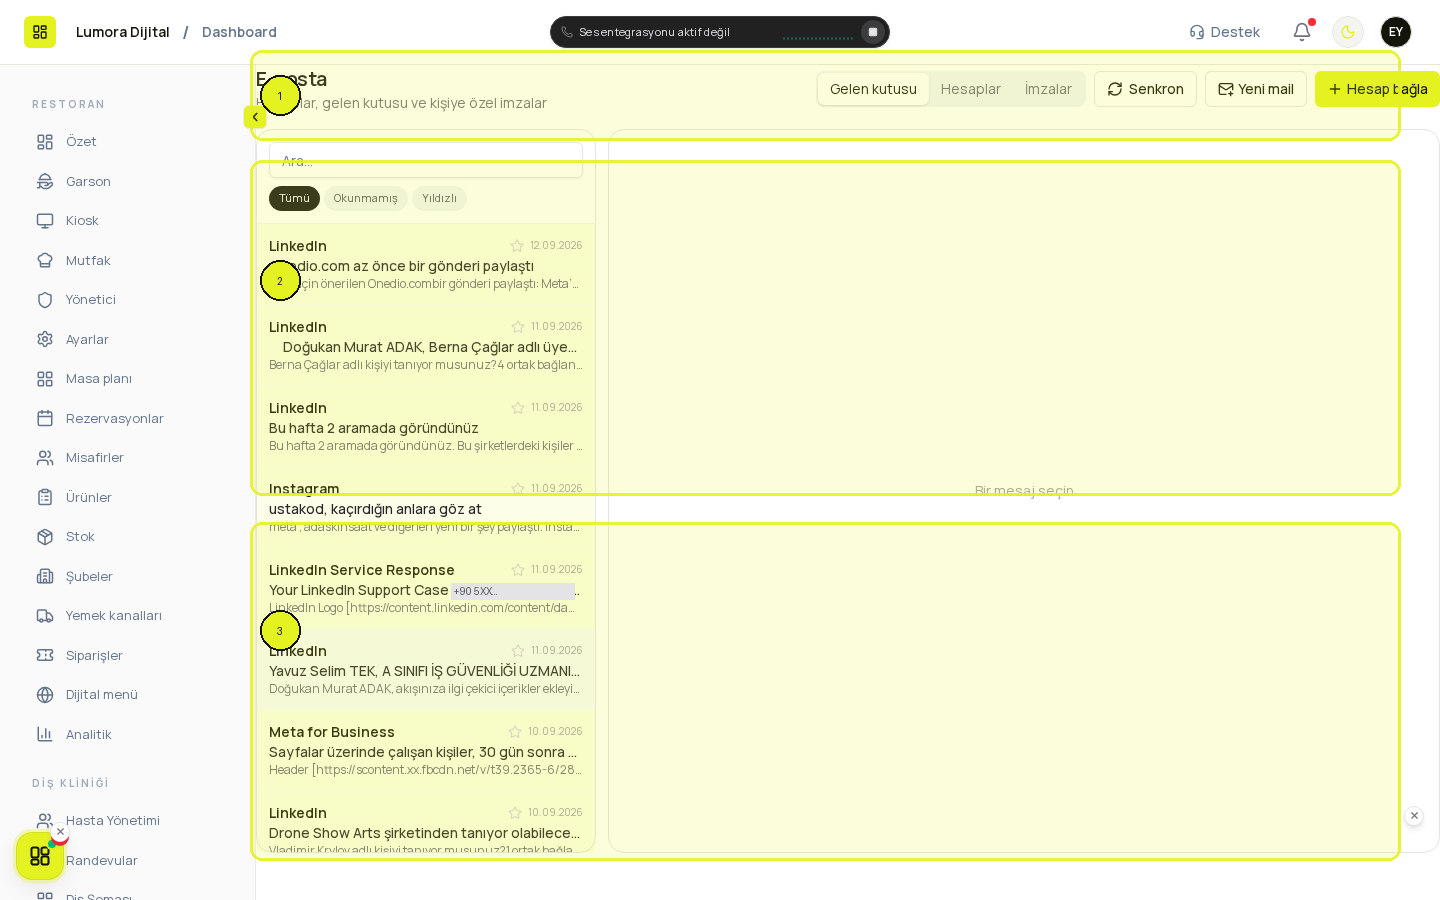Stop the voice integration with the square button

click(x=873, y=32)
